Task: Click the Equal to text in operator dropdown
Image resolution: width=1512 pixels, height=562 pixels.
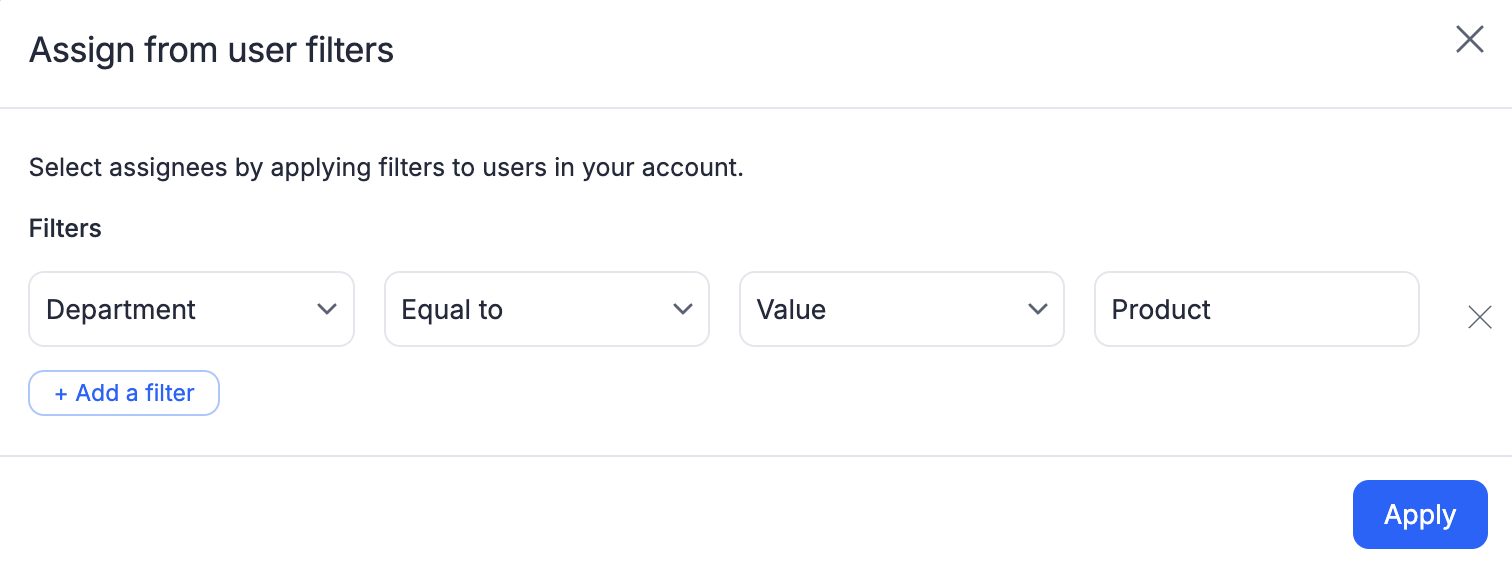Action: 452,310
